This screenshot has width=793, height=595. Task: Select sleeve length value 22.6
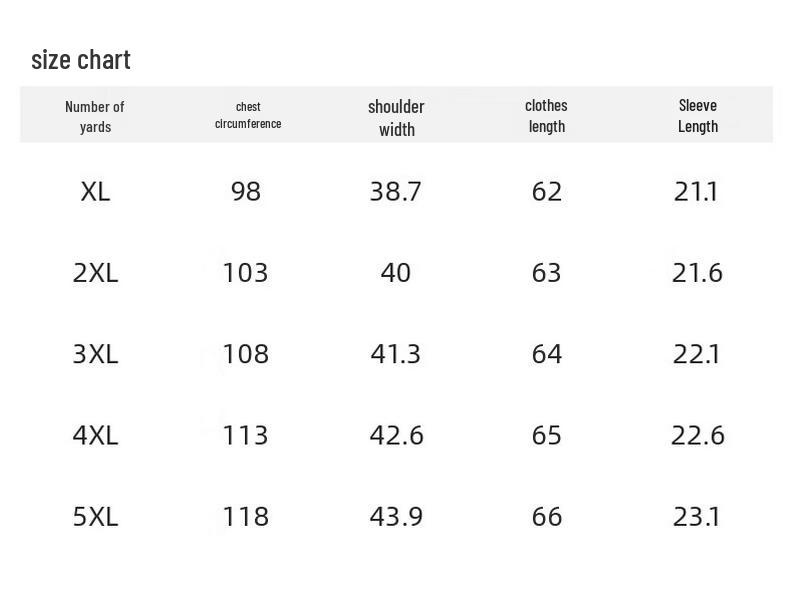pyautogui.click(x=697, y=435)
